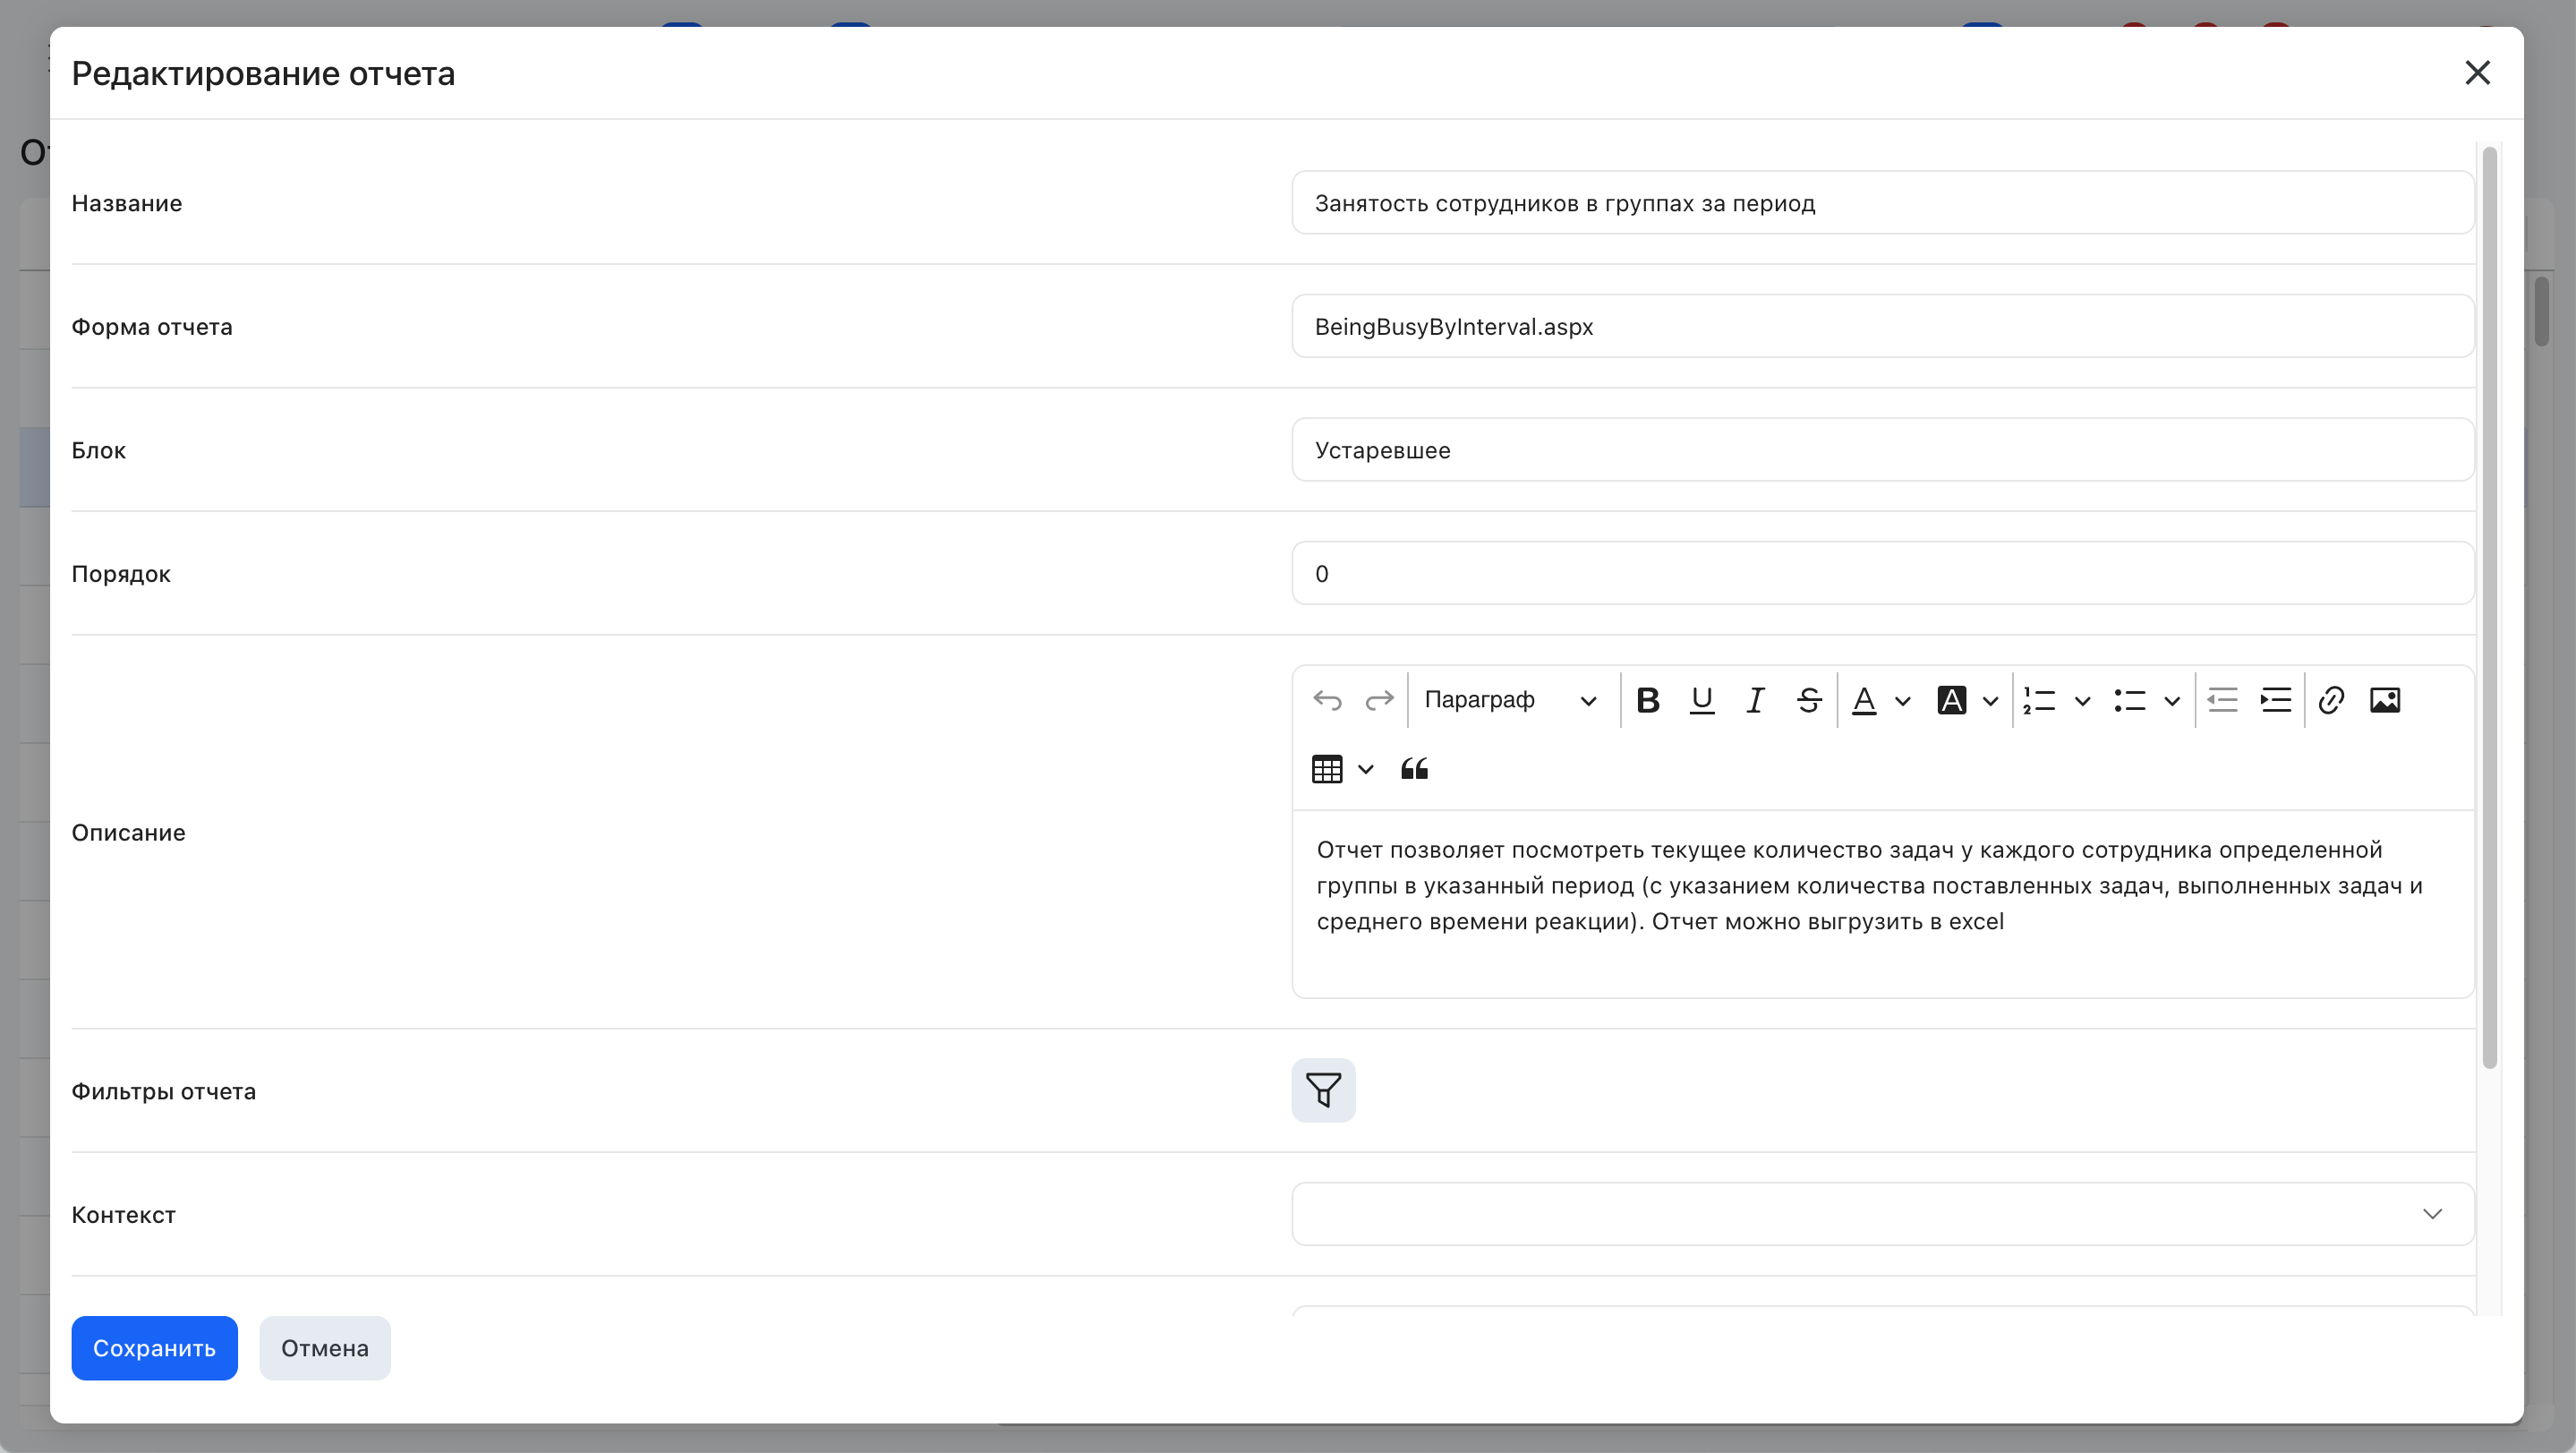Image resolution: width=2576 pixels, height=1453 pixels.
Task: Focus the Название input field
Action: (x=1883, y=203)
